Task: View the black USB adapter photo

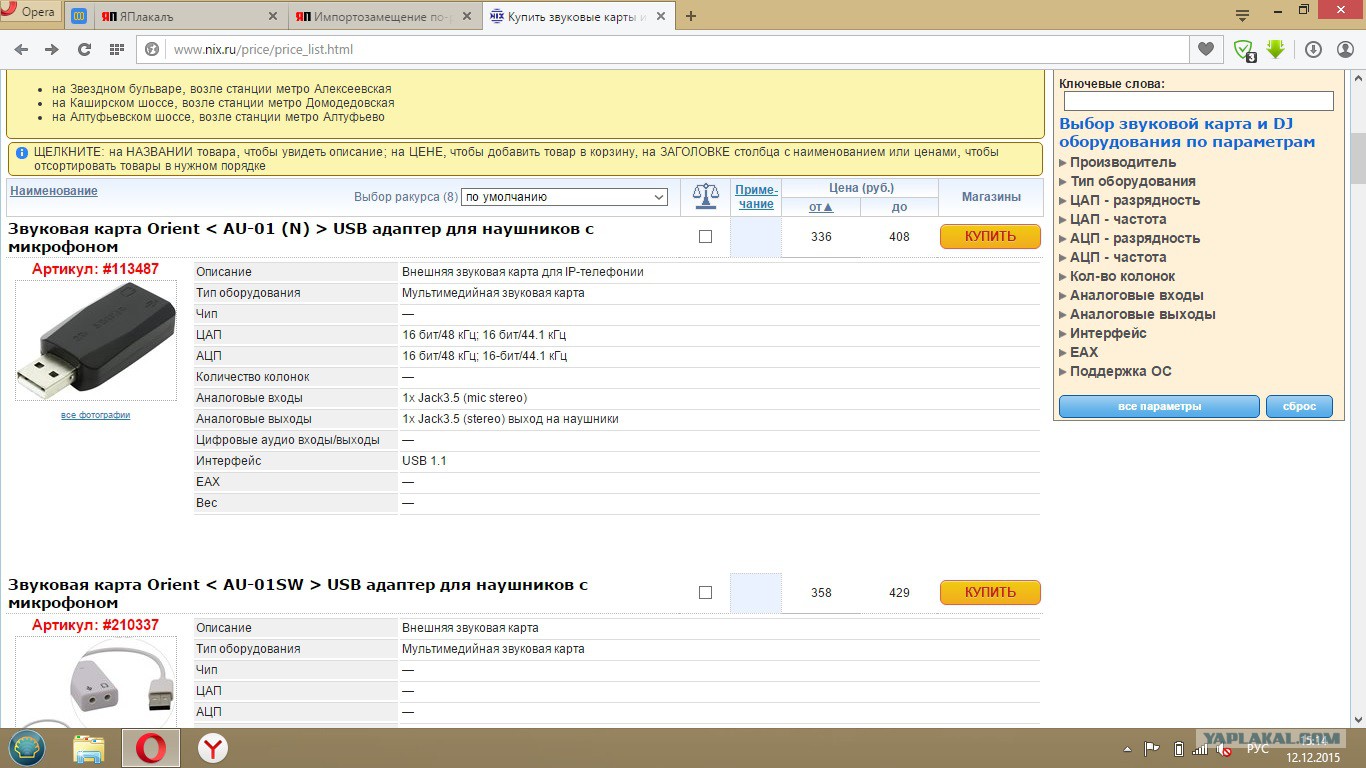Action: pos(95,340)
